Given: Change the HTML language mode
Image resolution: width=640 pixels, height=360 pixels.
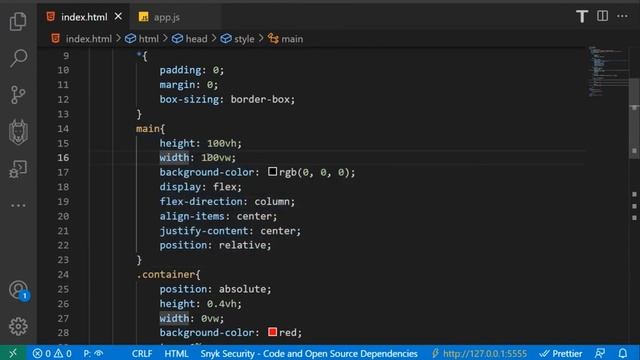Looking at the screenshot, I should click(x=176, y=353).
